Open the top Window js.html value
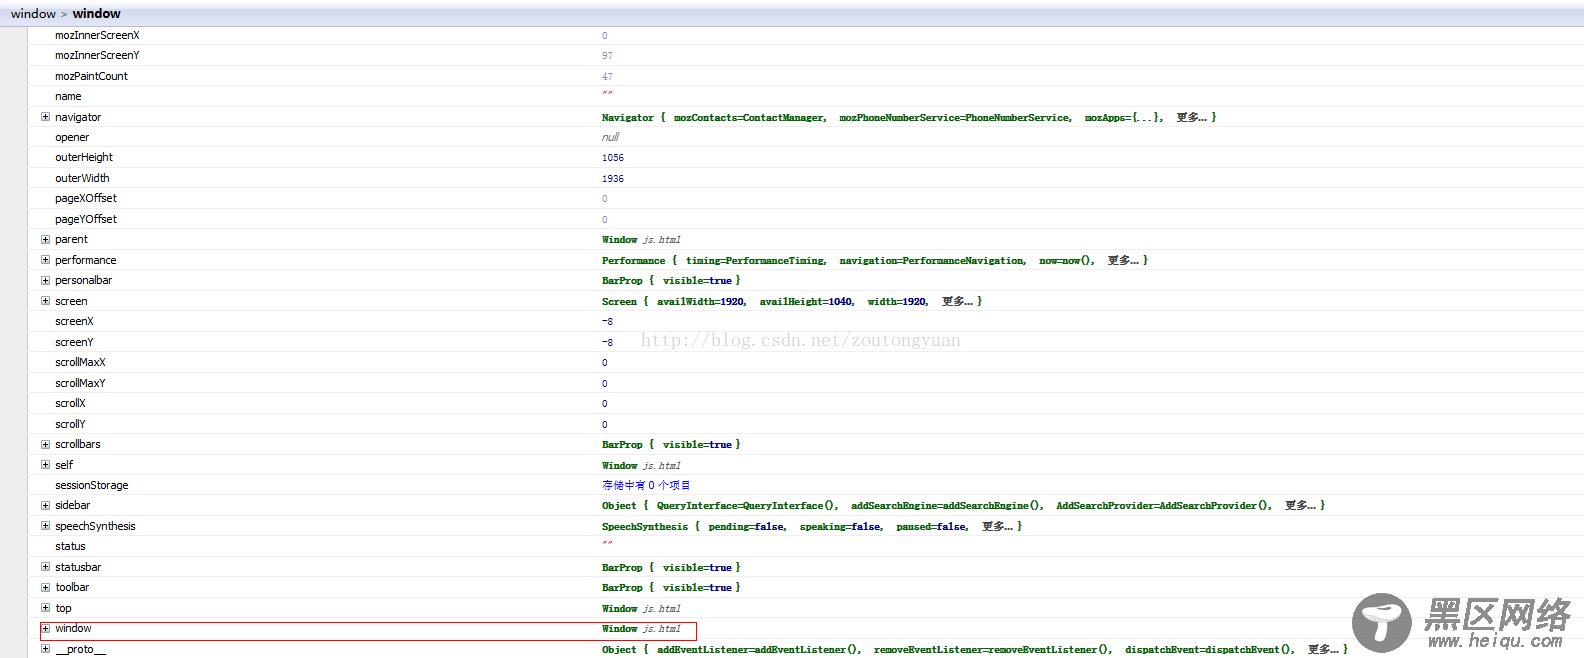This screenshot has height=658, width=1584. point(641,609)
